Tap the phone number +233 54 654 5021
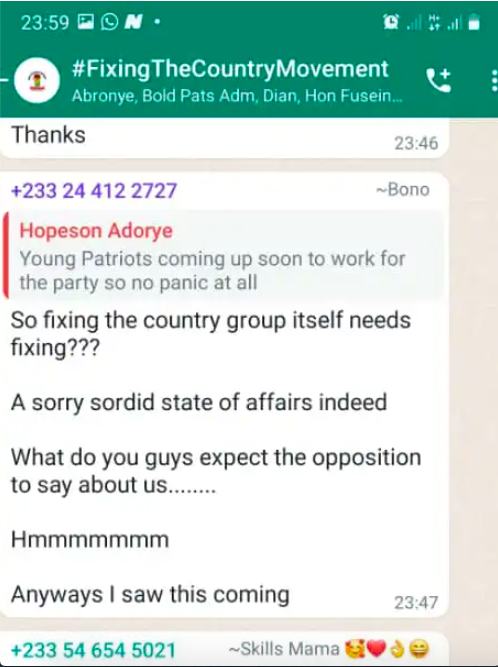Screen dimensions: 498x667 (x=93, y=650)
